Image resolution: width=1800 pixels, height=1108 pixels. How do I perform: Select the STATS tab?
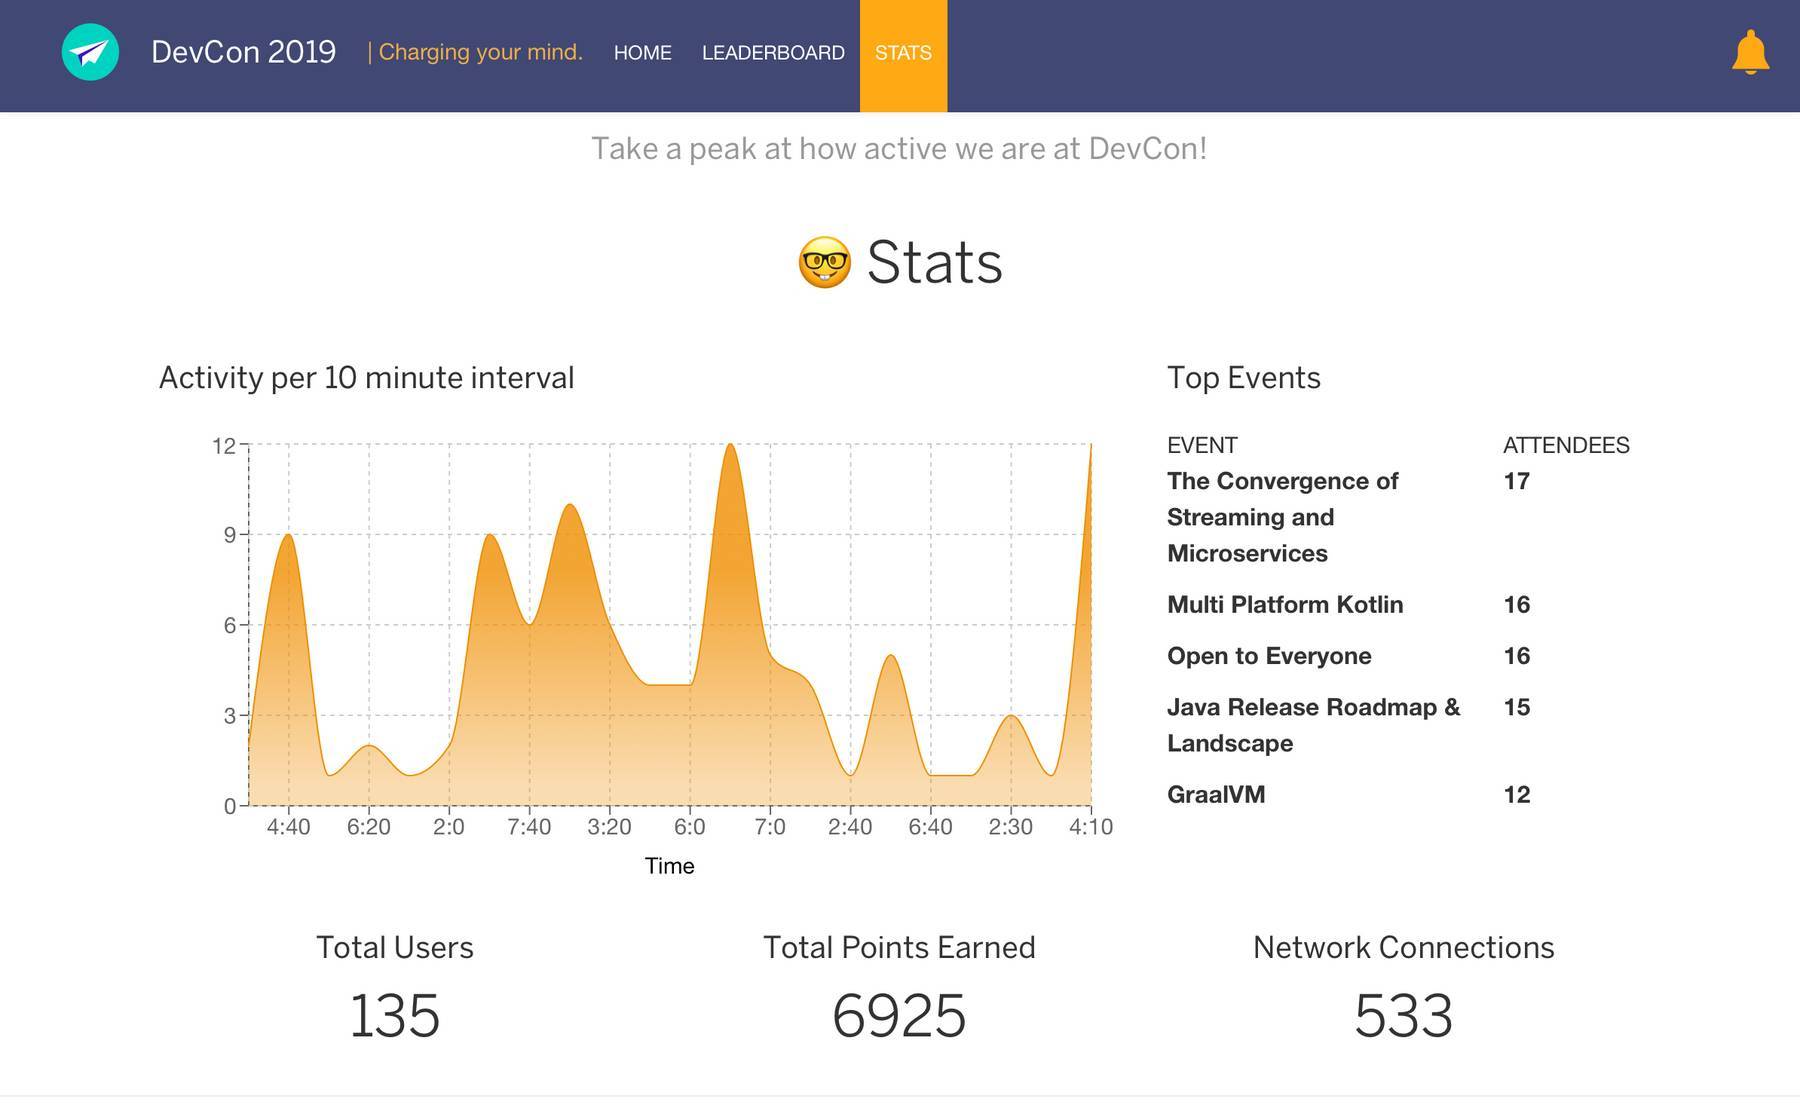click(903, 53)
